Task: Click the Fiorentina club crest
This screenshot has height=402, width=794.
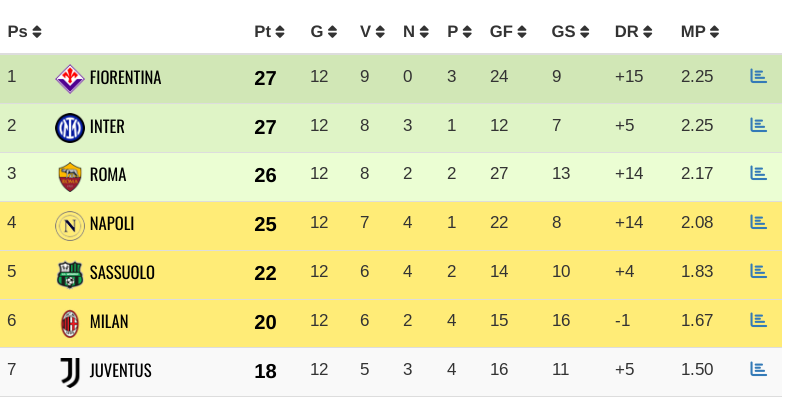Action: pos(70,78)
